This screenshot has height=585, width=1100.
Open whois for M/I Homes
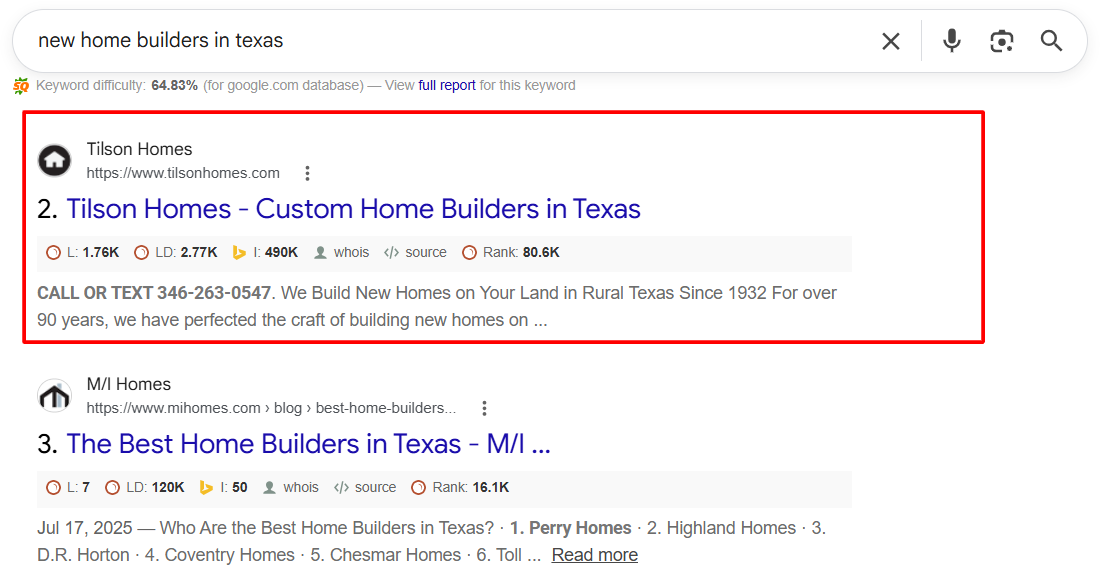(x=291, y=488)
